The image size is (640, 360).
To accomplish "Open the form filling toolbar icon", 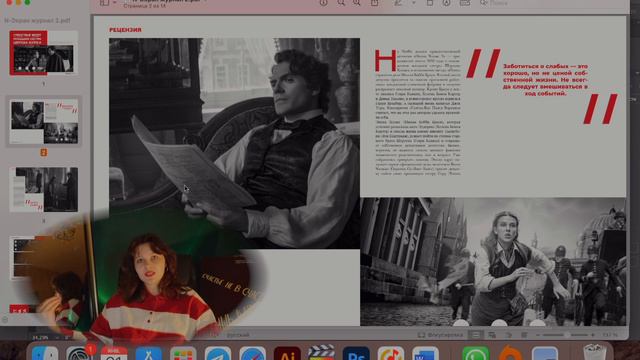I will (464, 3).
